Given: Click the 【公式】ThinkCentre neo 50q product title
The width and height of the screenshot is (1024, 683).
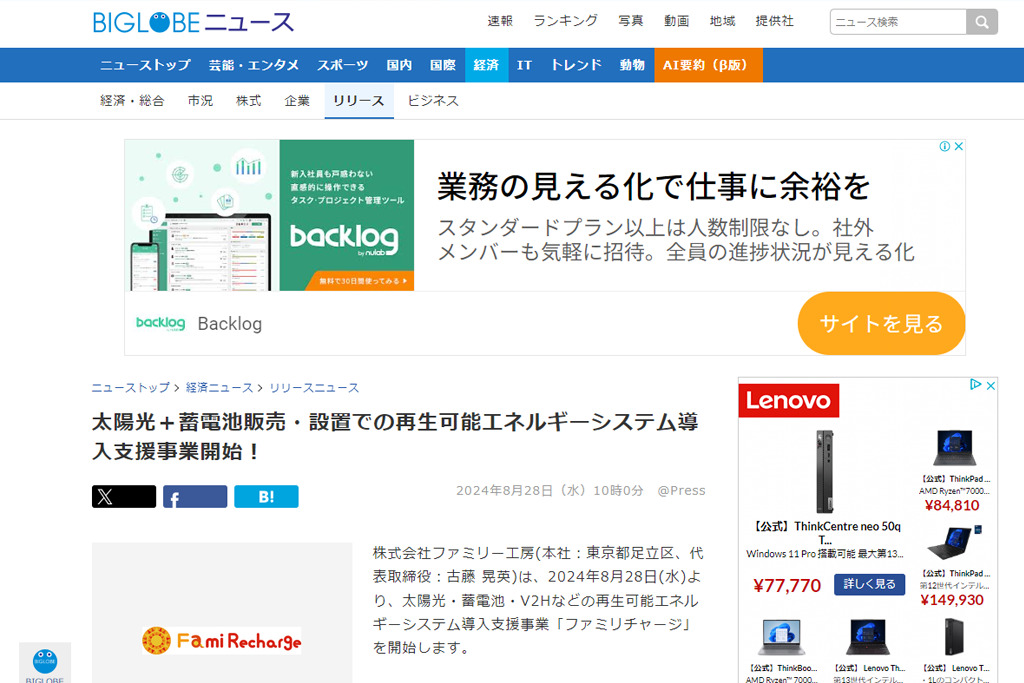Looking at the screenshot, I should 826,532.
